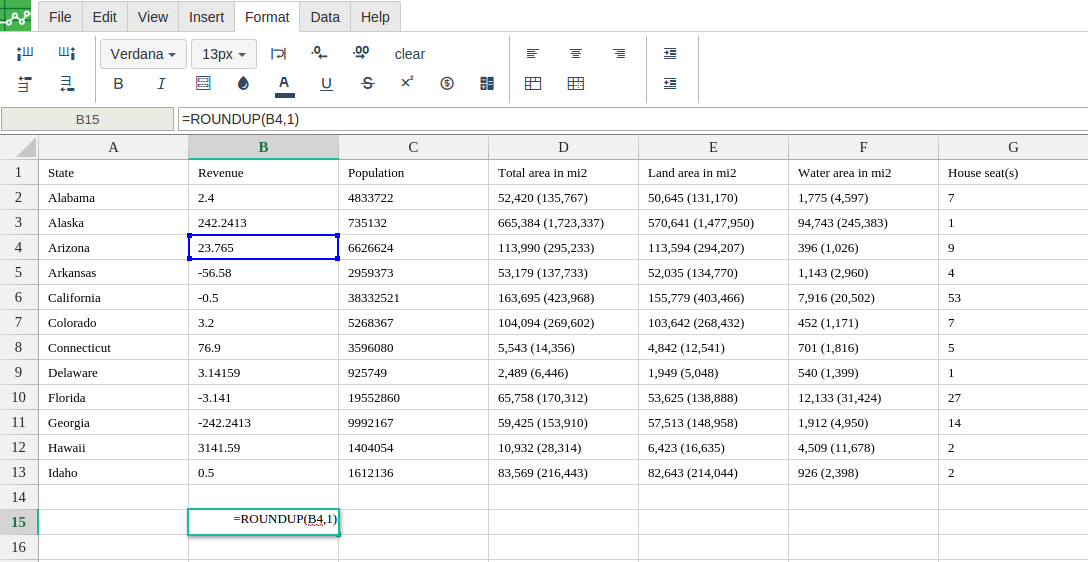Apply strikethrough to the cell
This screenshot has width=1088, height=562.
click(x=367, y=84)
